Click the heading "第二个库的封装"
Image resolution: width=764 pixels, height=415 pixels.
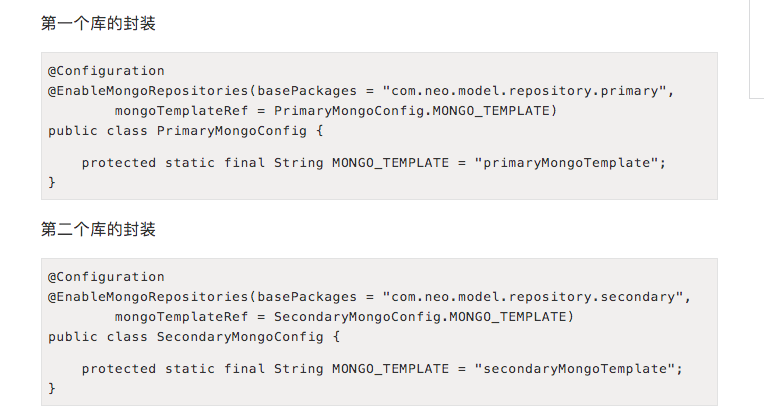98,230
